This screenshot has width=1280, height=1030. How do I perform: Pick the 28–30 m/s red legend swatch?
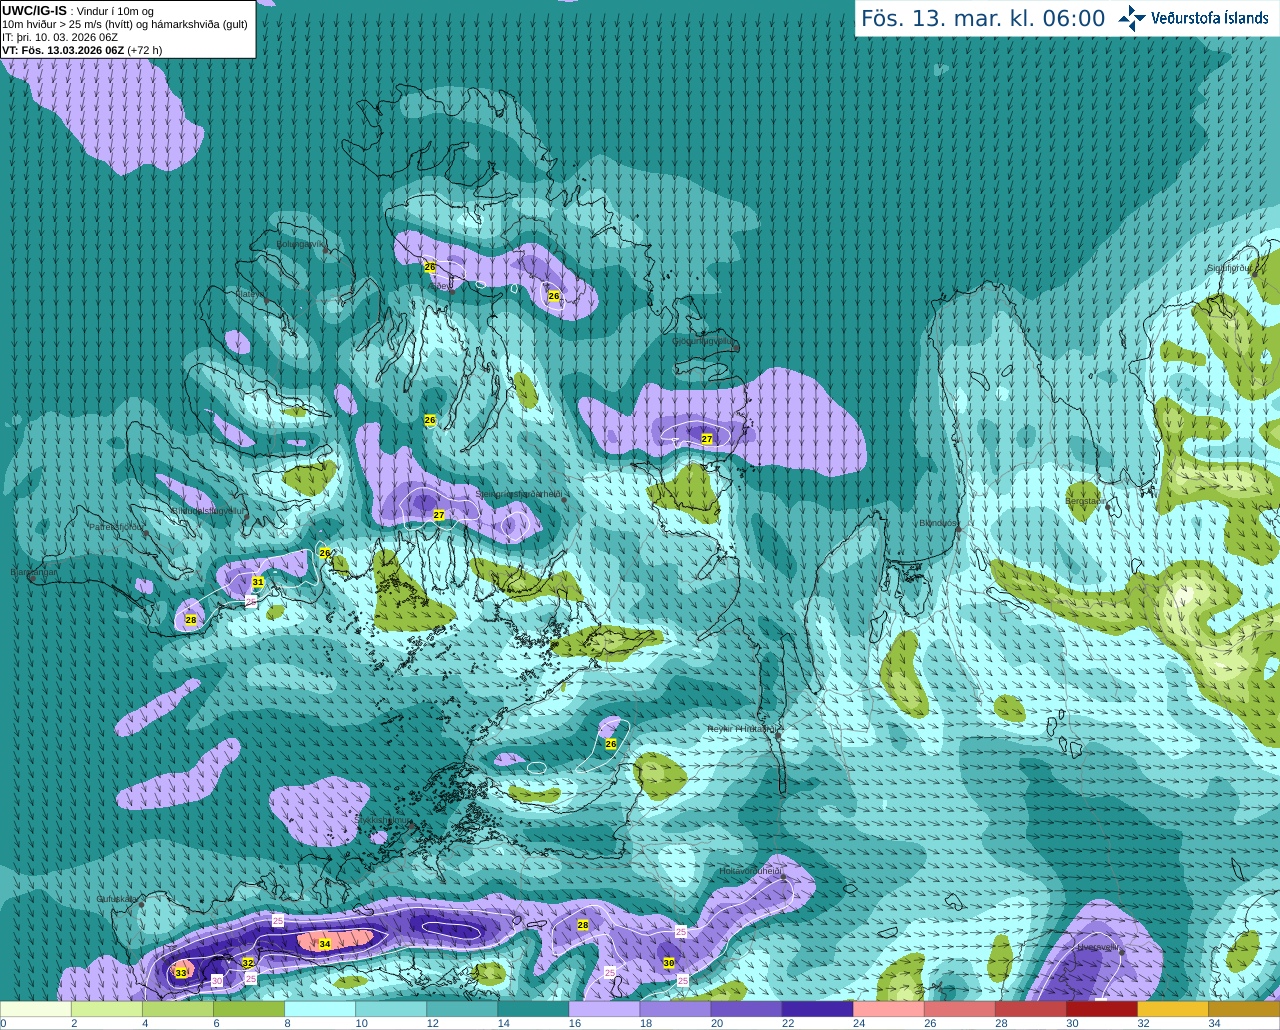pyautogui.click(x=1031, y=1009)
